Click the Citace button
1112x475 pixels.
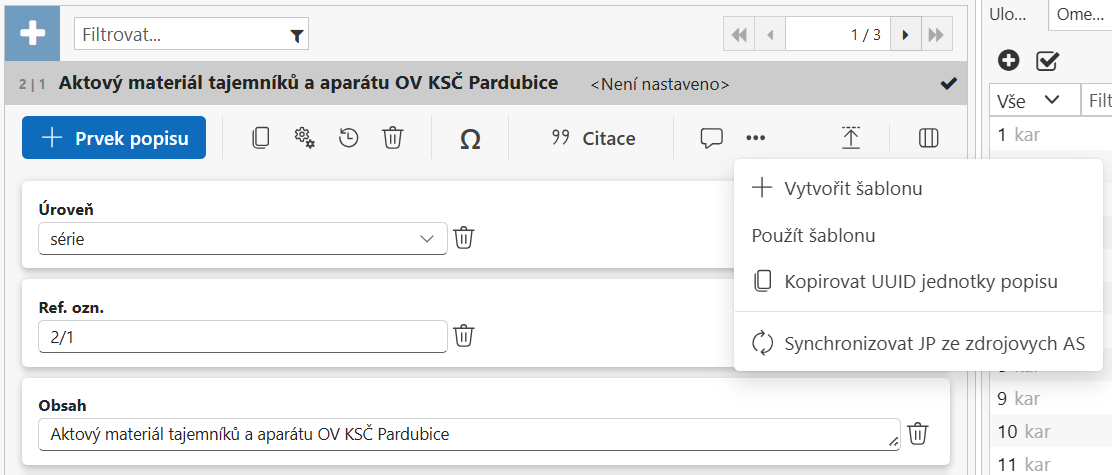(x=594, y=138)
